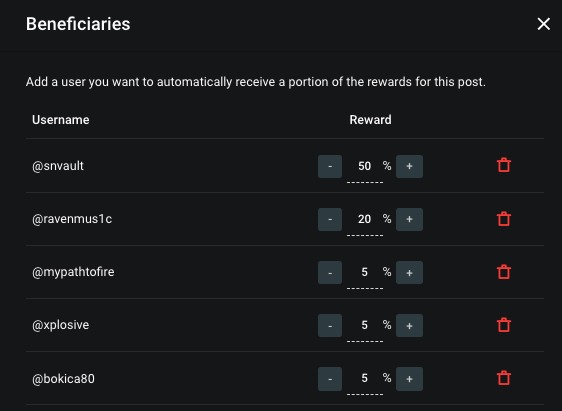Click the @bokica80 reward value field
This screenshot has width=562, height=411.
point(365,379)
